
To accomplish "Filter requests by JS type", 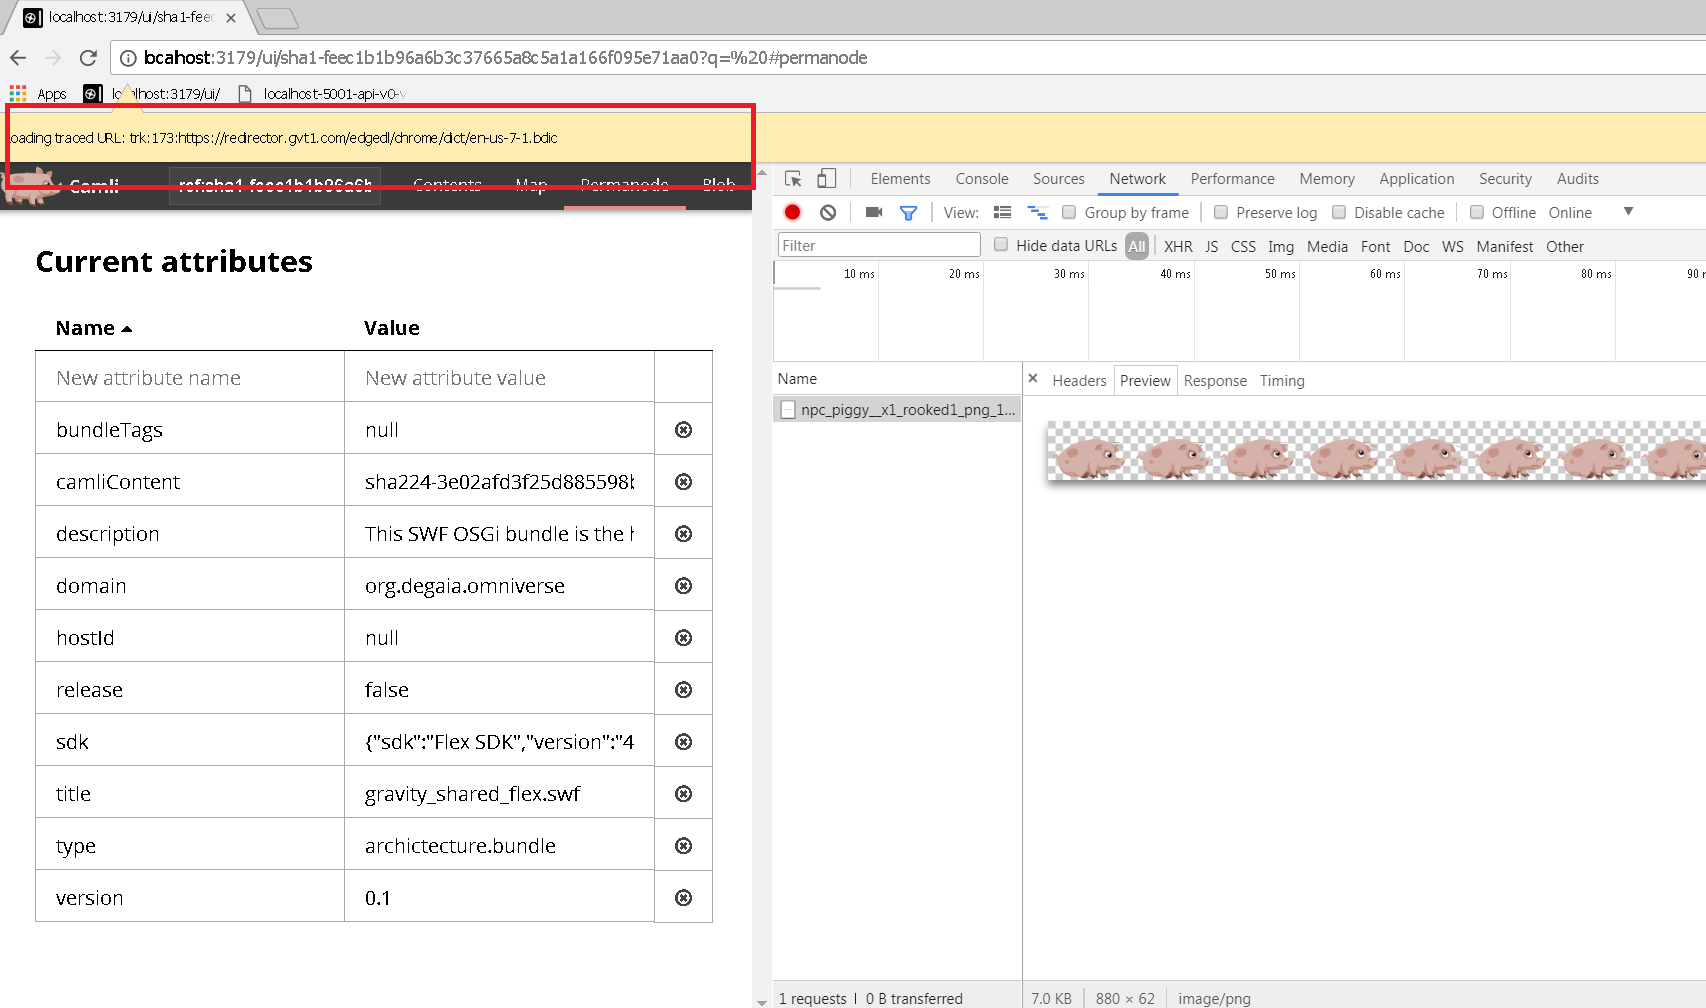I will coord(1211,246).
